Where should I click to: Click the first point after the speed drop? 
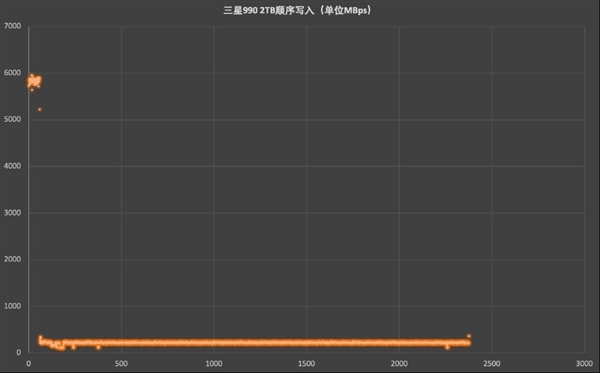[40, 337]
